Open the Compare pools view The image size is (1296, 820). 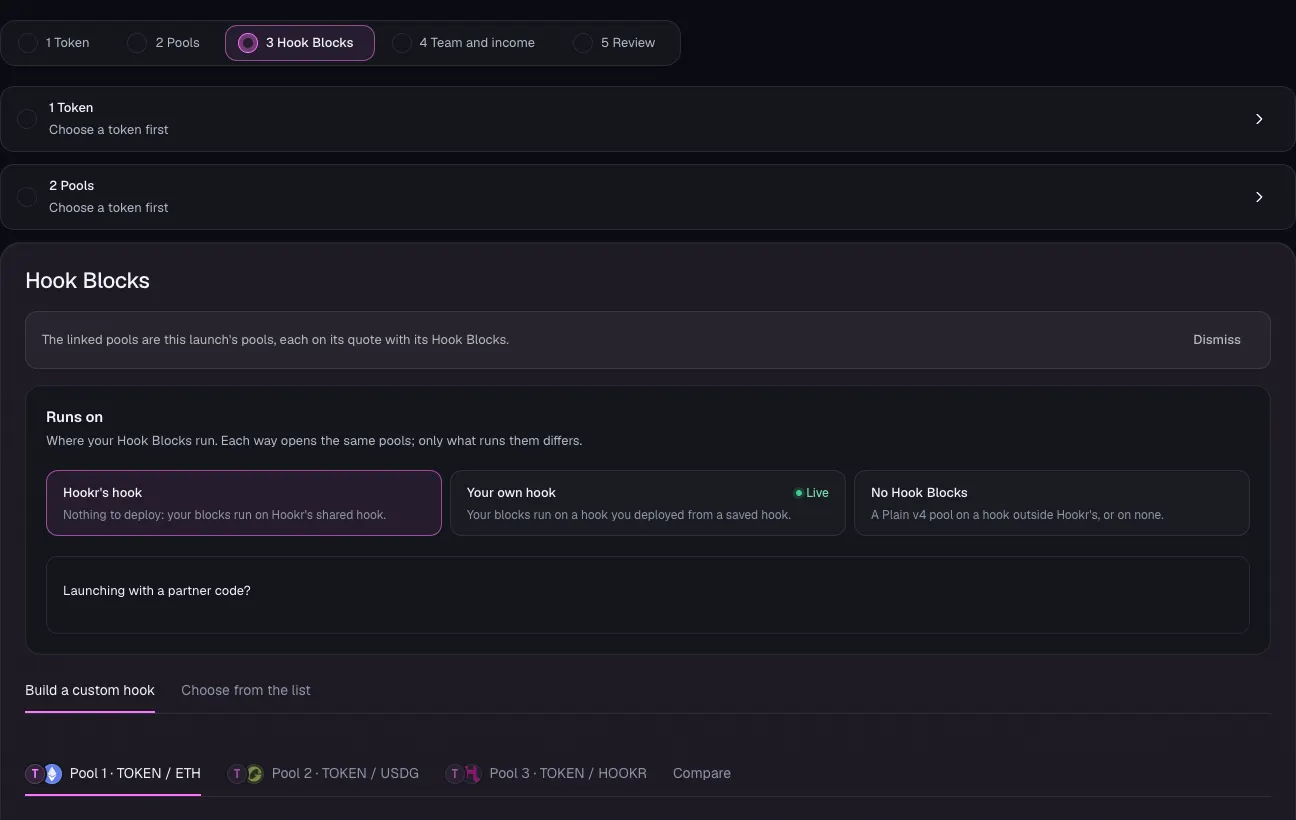[x=702, y=774]
